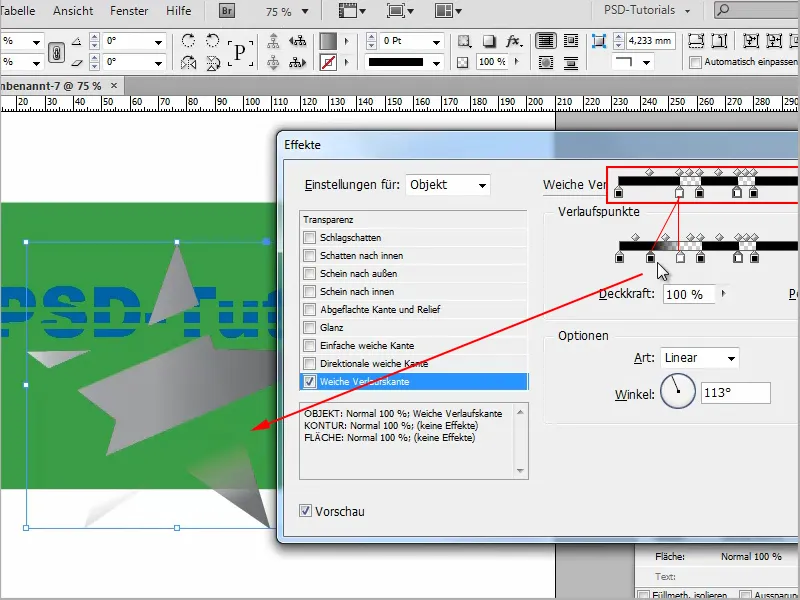Check Automatisch einpassen option

[695, 62]
